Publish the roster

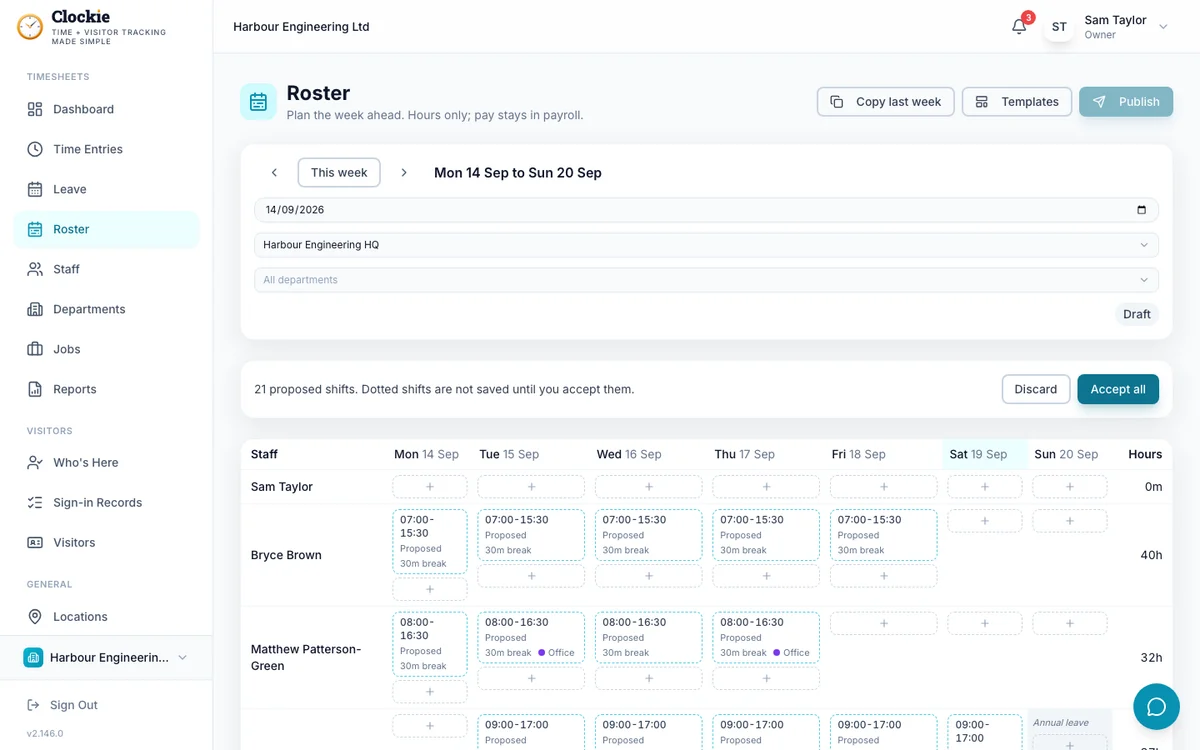pos(1126,102)
